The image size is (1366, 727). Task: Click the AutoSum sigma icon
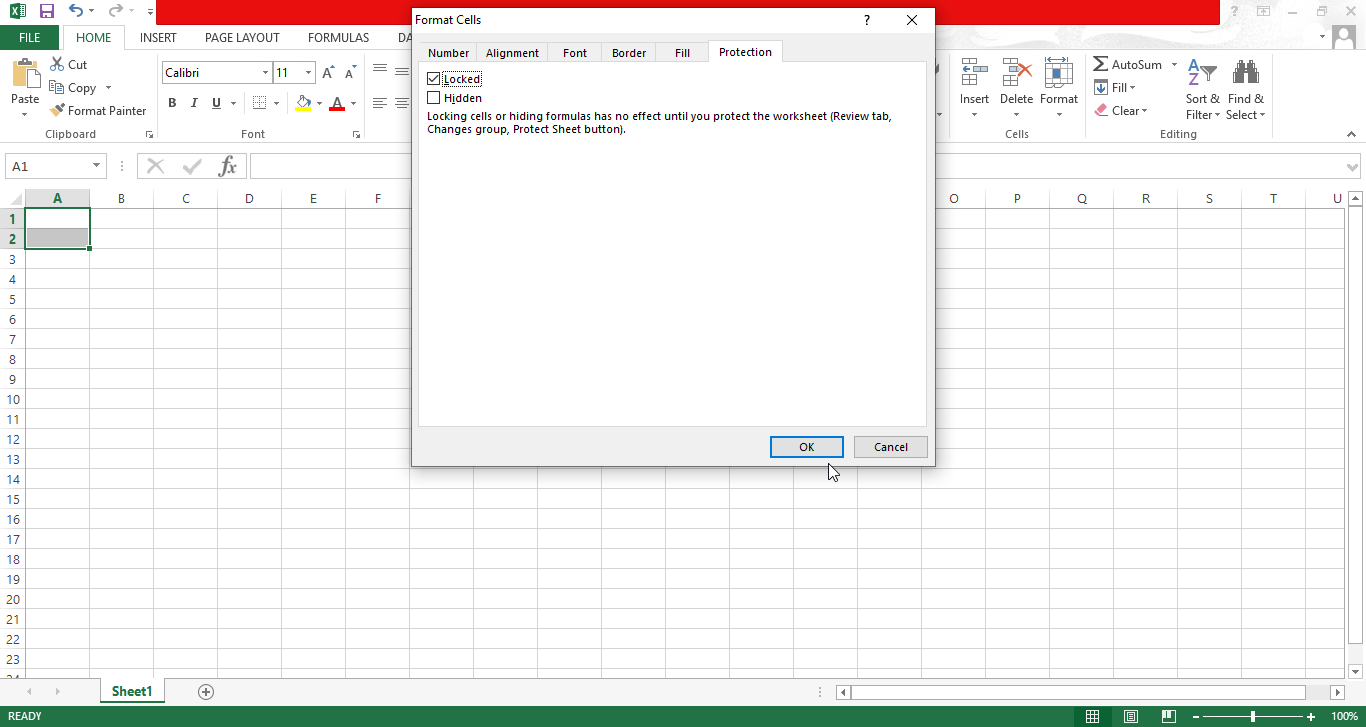(x=1100, y=64)
